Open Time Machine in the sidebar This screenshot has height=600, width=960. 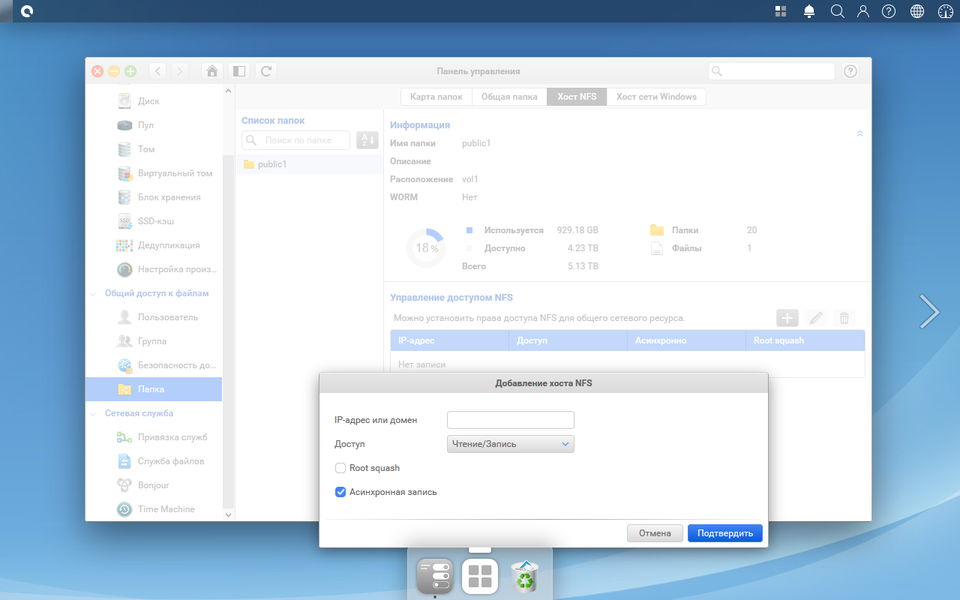point(154,509)
